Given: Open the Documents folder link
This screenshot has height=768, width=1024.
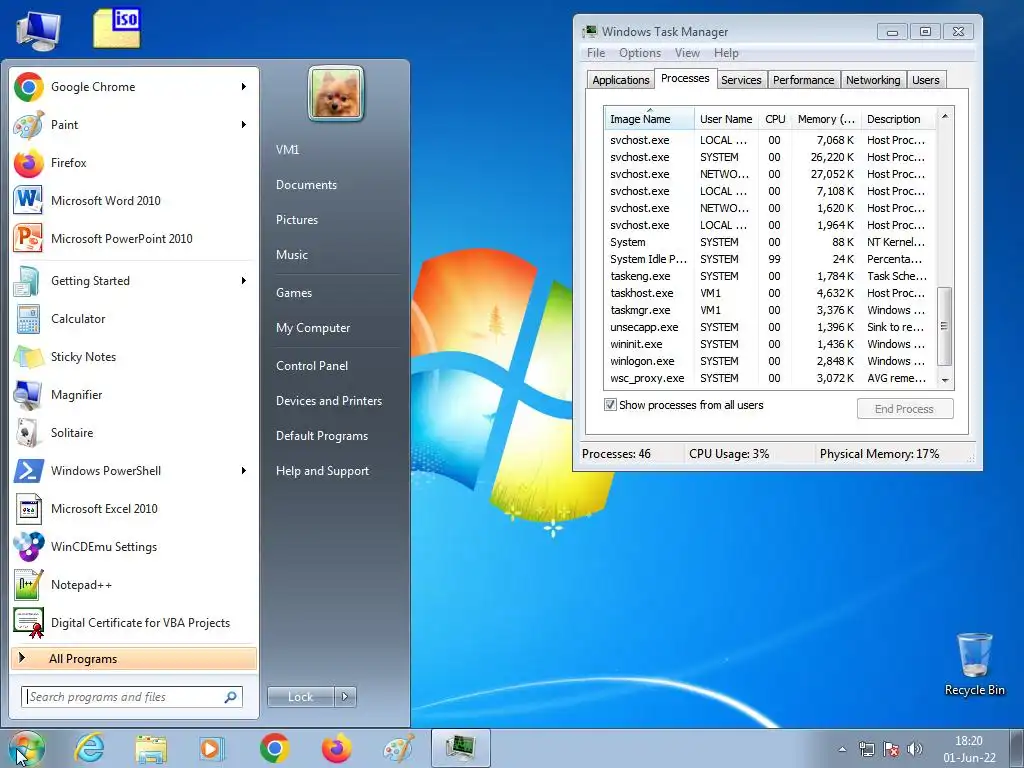Looking at the screenshot, I should [x=306, y=185].
